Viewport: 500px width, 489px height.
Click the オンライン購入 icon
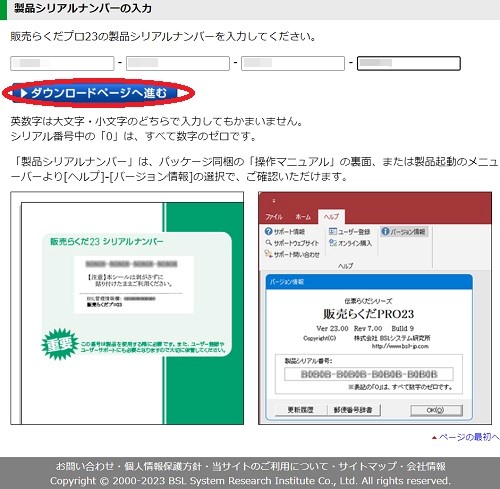333,243
